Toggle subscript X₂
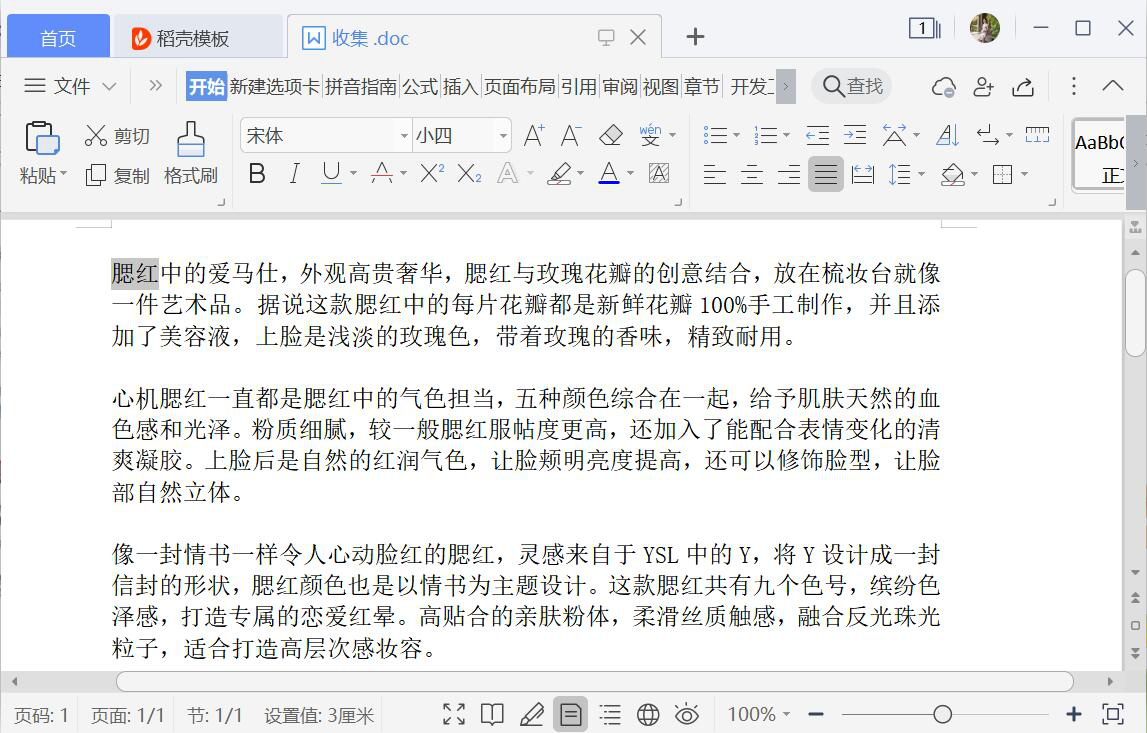The image size is (1147, 733). 469,173
